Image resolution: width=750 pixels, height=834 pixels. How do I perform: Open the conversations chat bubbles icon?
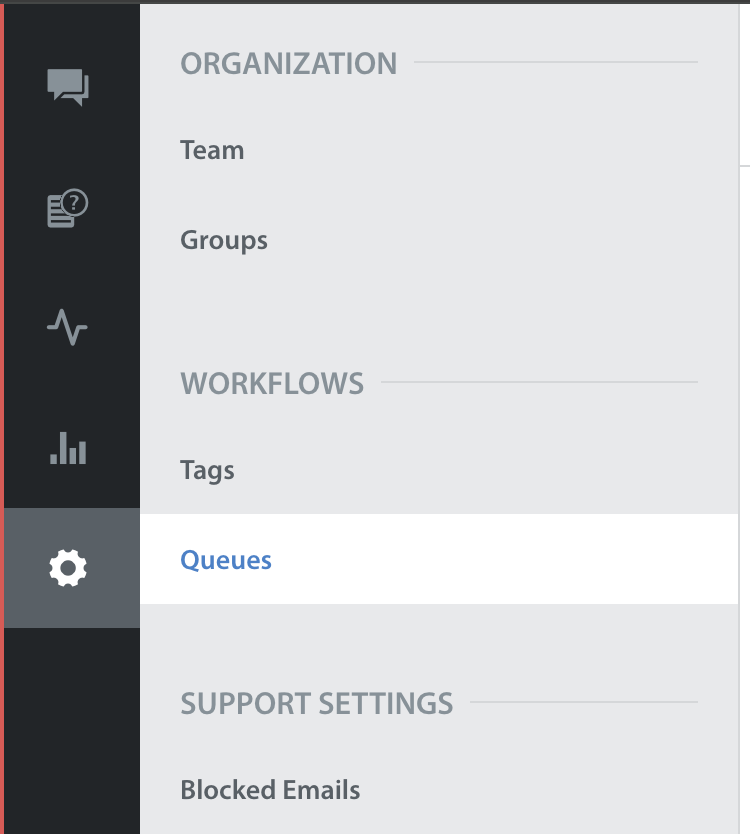[x=68, y=87]
